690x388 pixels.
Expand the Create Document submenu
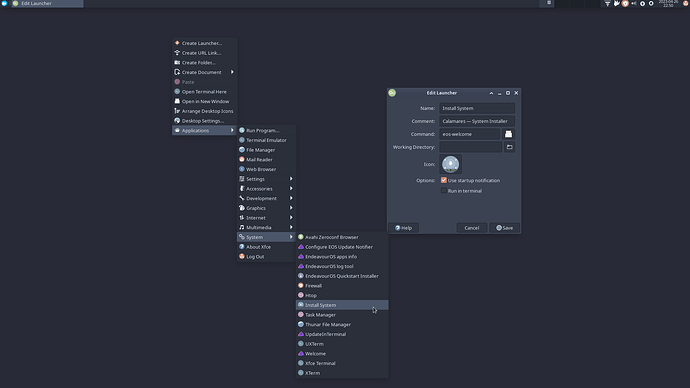205,72
